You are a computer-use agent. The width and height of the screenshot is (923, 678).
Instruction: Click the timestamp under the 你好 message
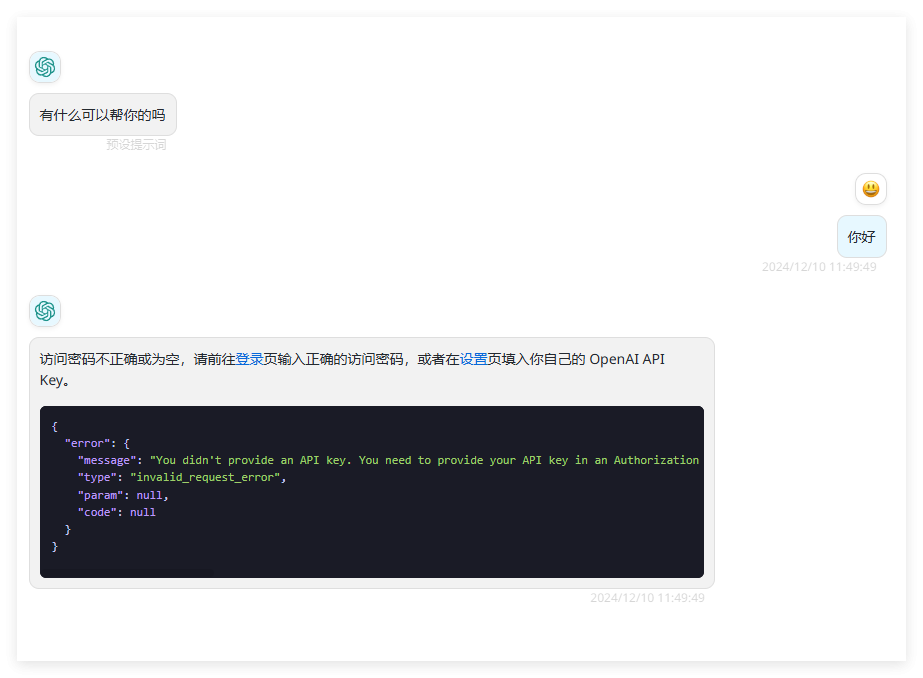point(818,267)
